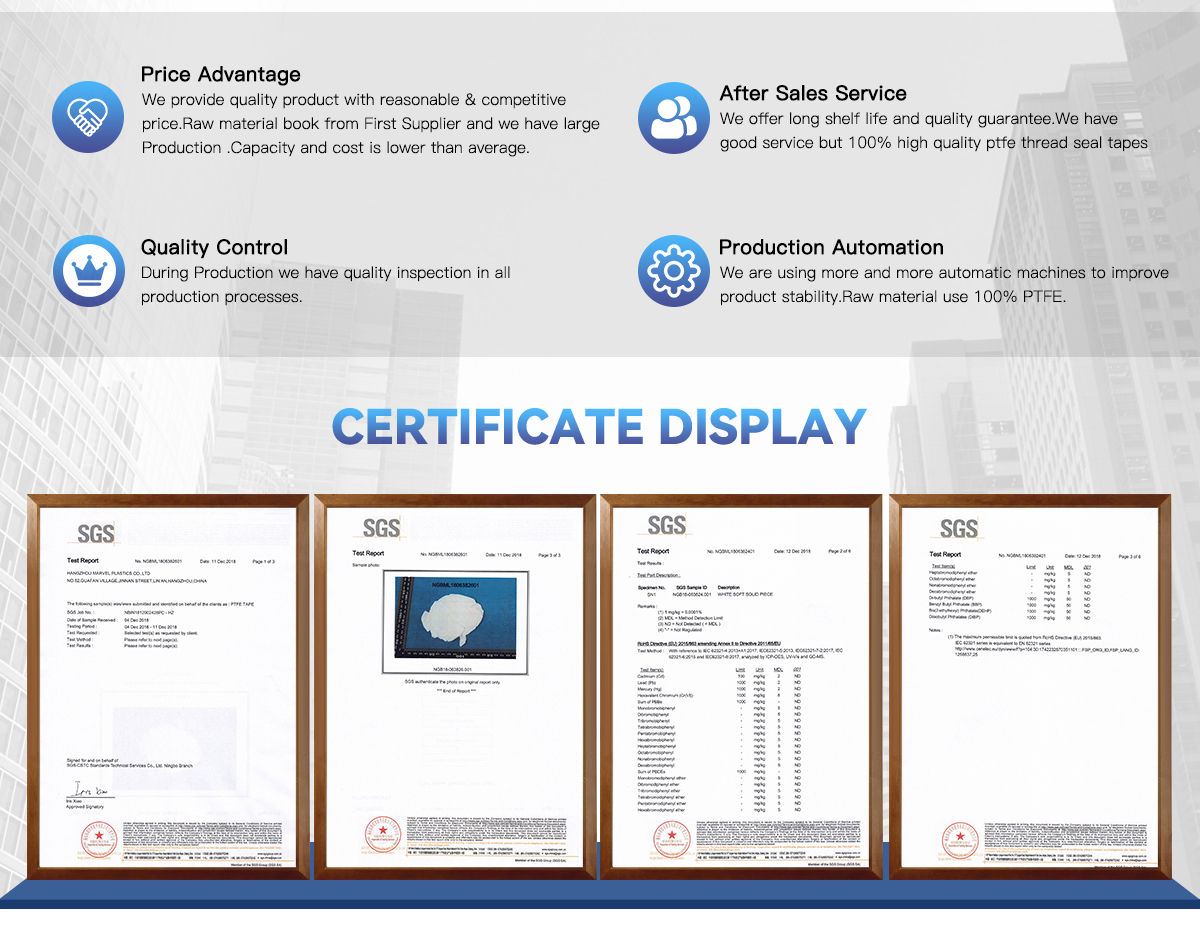The height and width of the screenshot is (929, 1200).
Task: Click the gear Production Automation icon
Action: click(x=673, y=271)
